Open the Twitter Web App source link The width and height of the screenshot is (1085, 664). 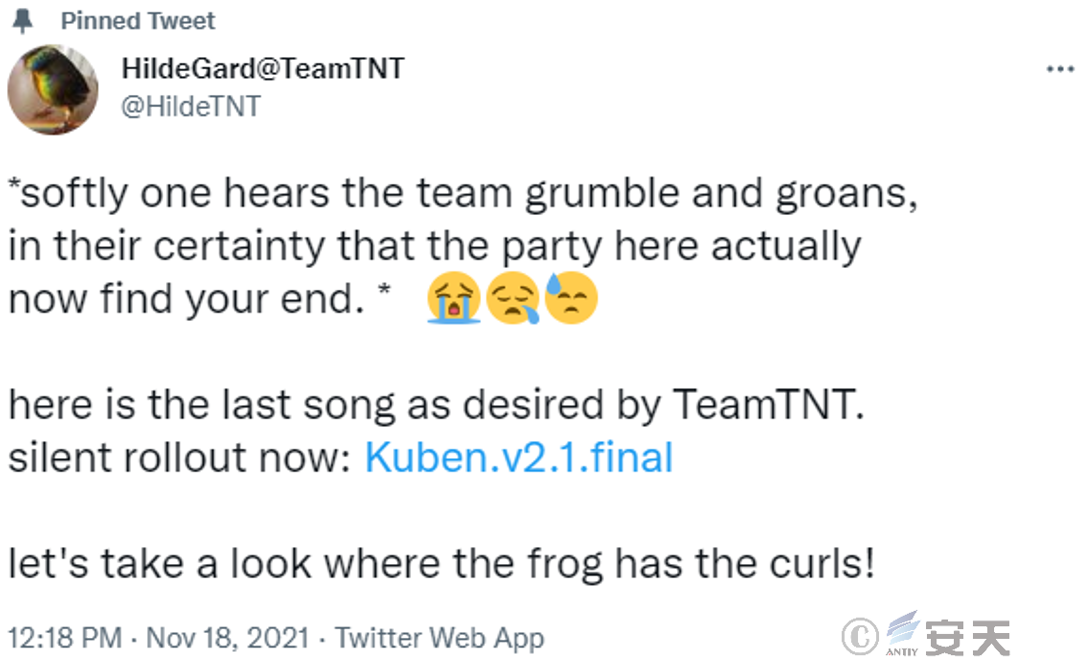pos(439,638)
